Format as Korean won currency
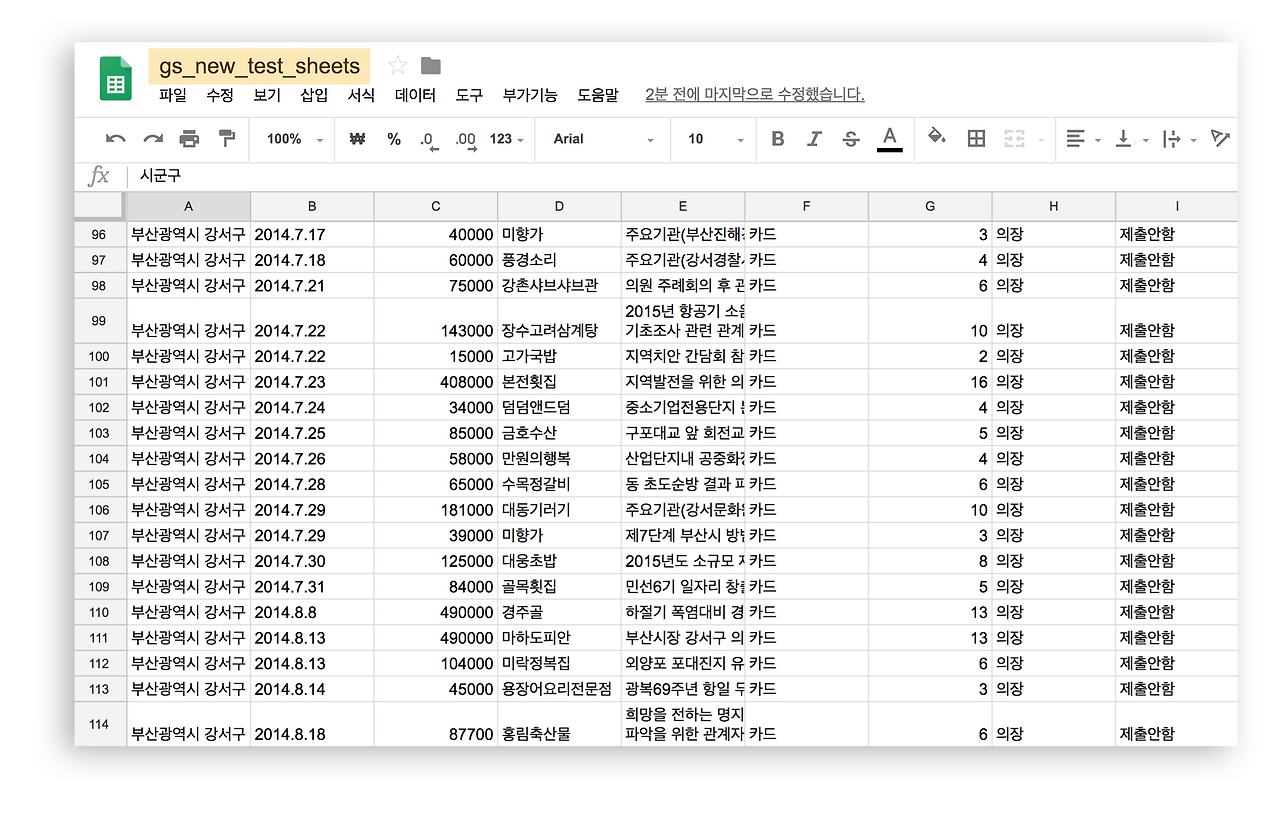Image resolution: width=1280 pixels, height=834 pixels. [357, 139]
